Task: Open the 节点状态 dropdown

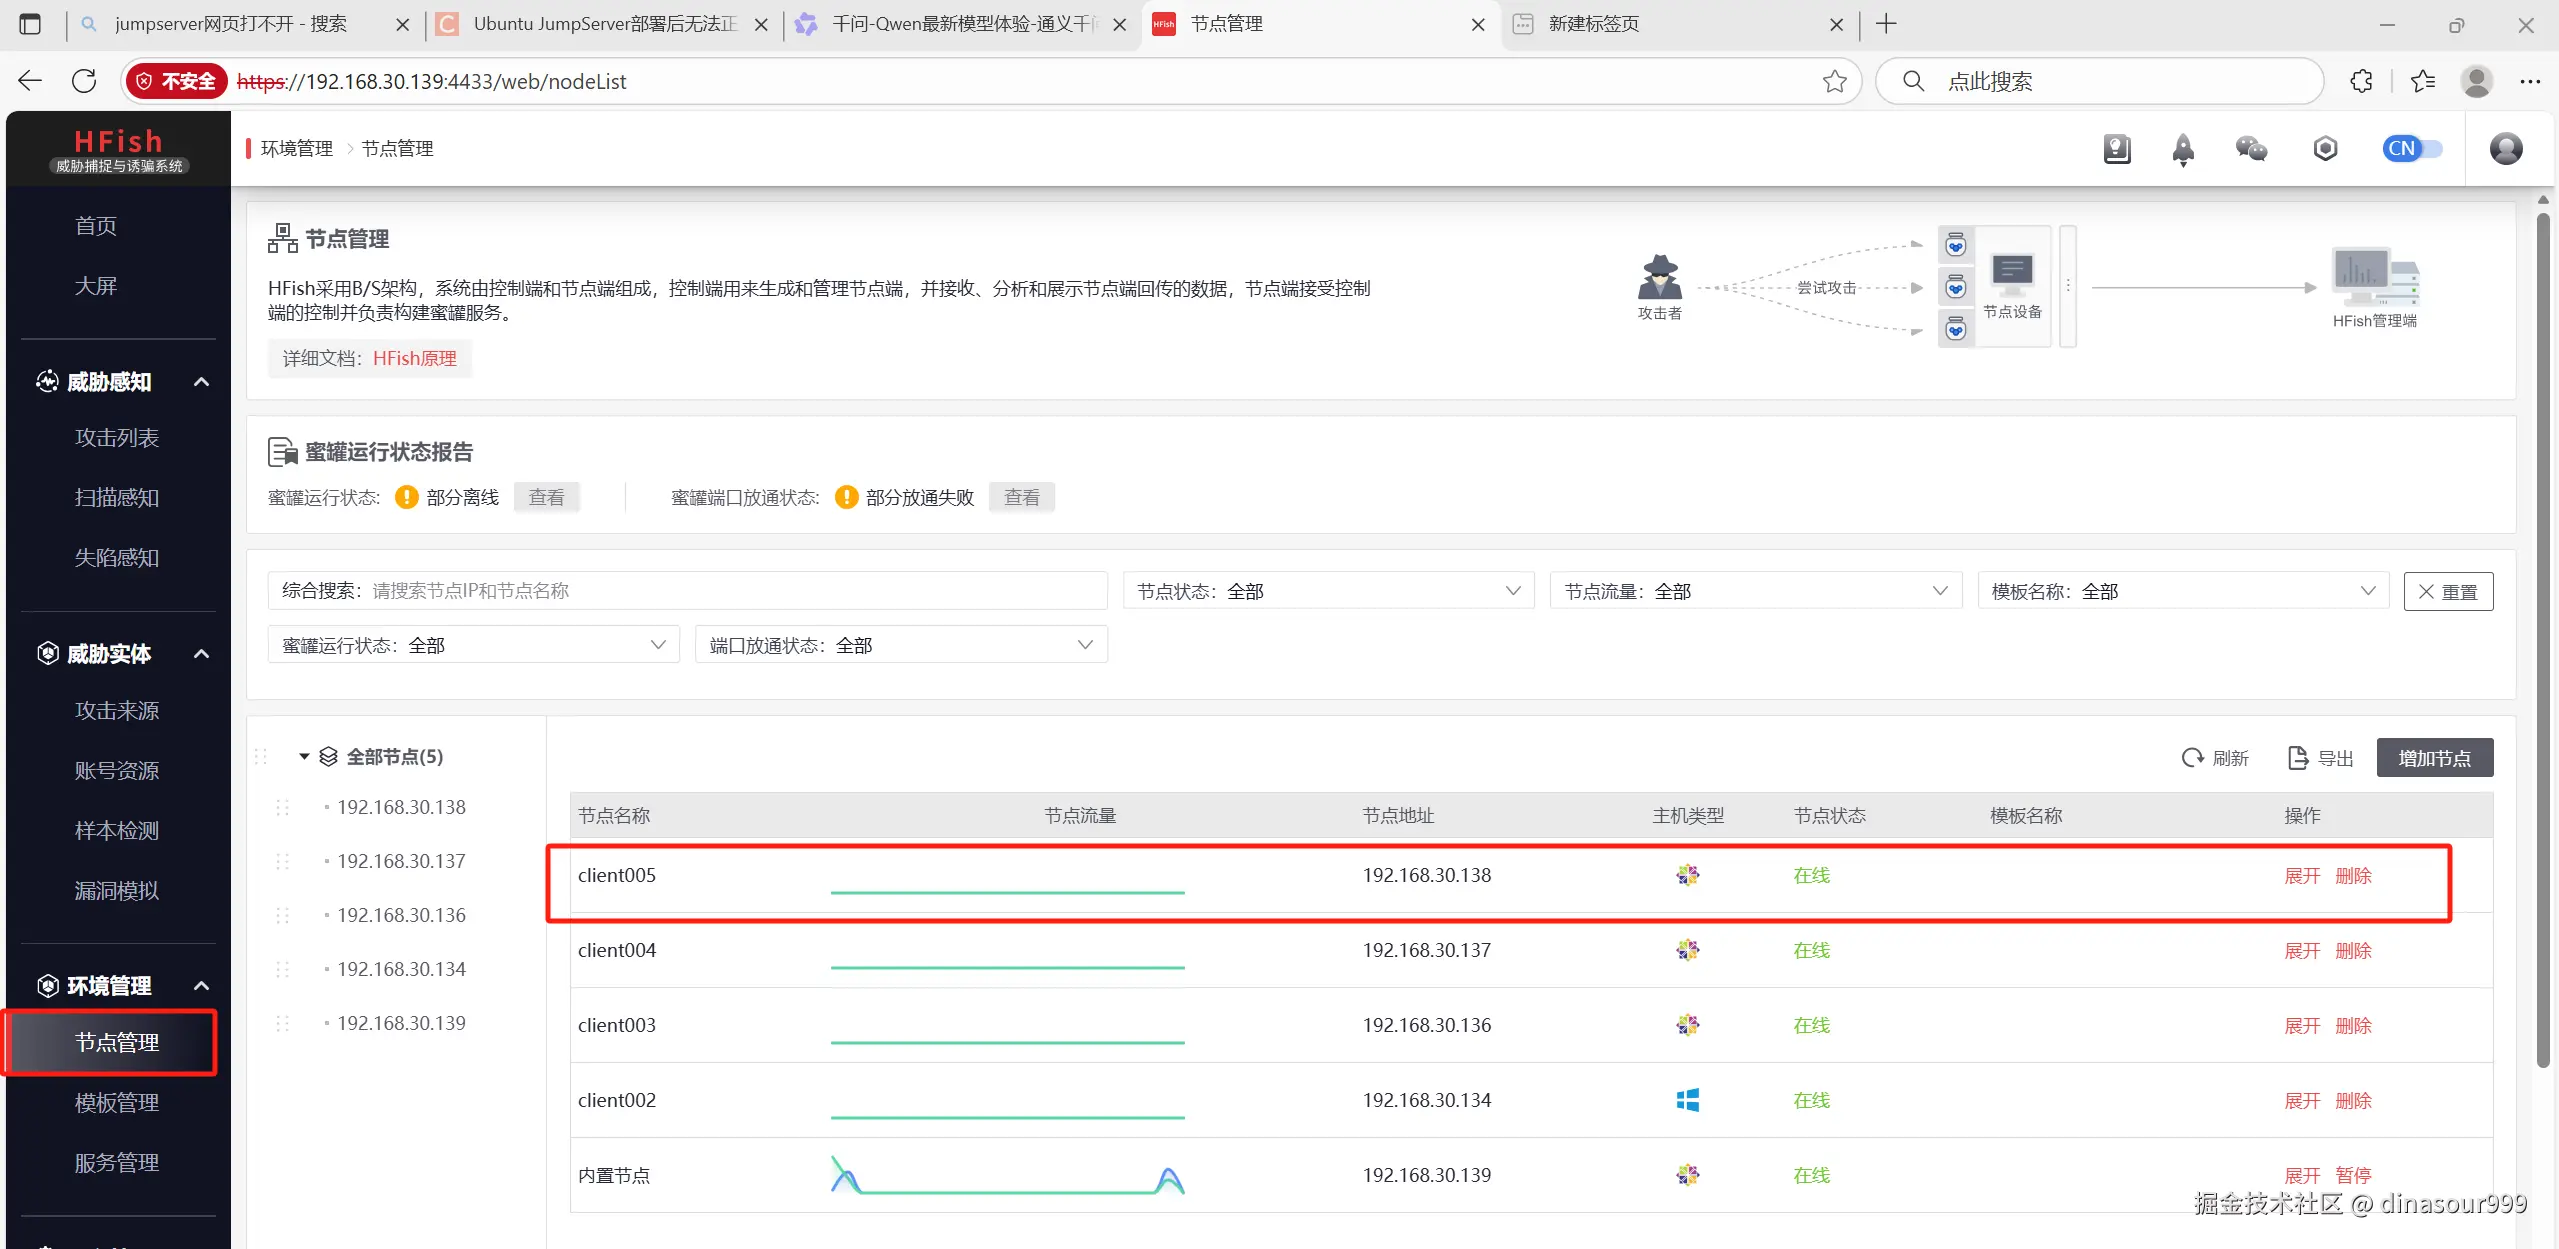Action: [1328, 591]
